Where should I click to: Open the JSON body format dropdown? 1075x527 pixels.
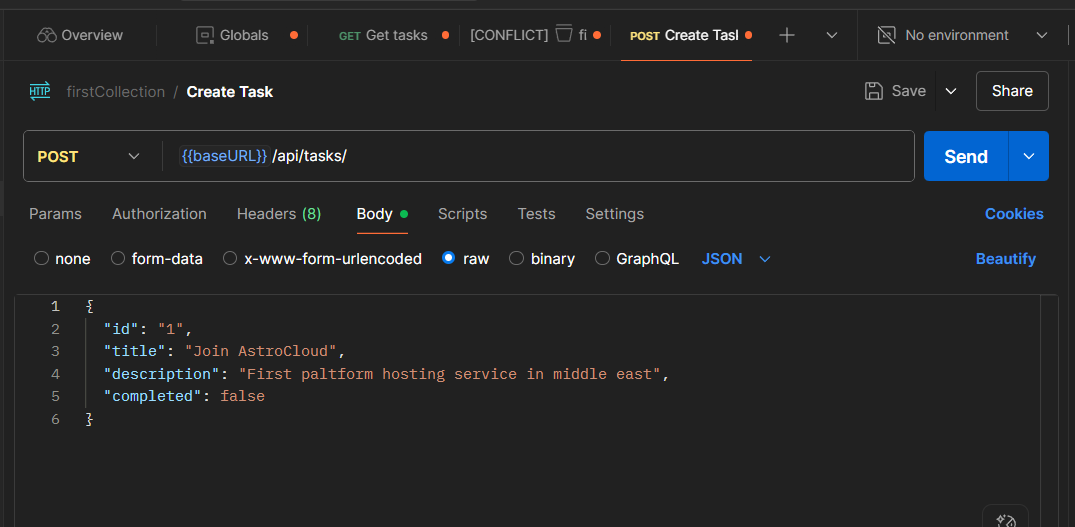tap(736, 258)
